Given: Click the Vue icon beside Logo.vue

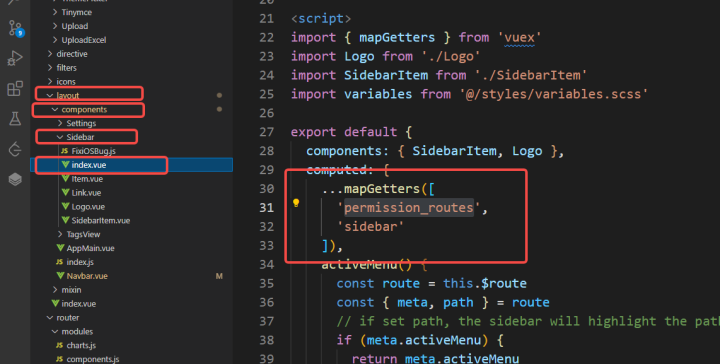Looking at the screenshot, I should pos(65,207).
